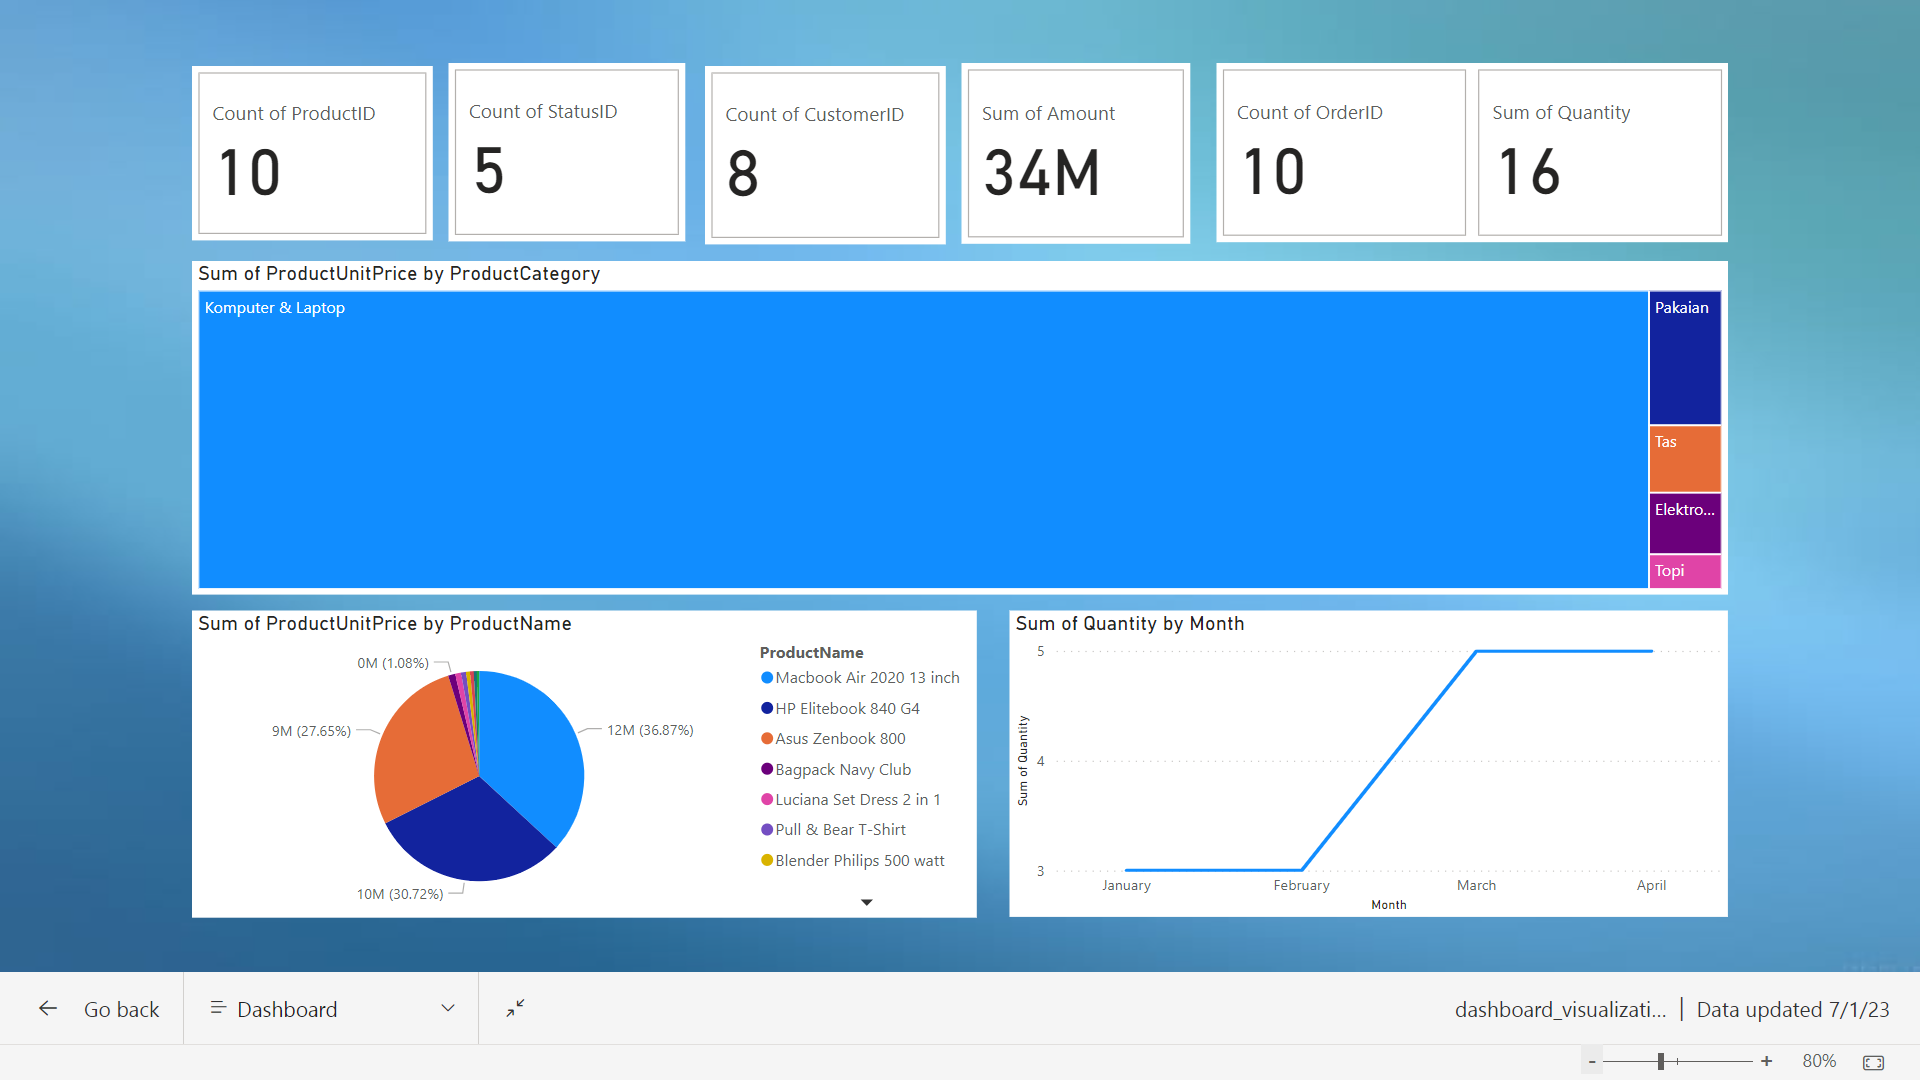
Task: Select Asus Zenbook 800 legend item
Action: coord(839,739)
